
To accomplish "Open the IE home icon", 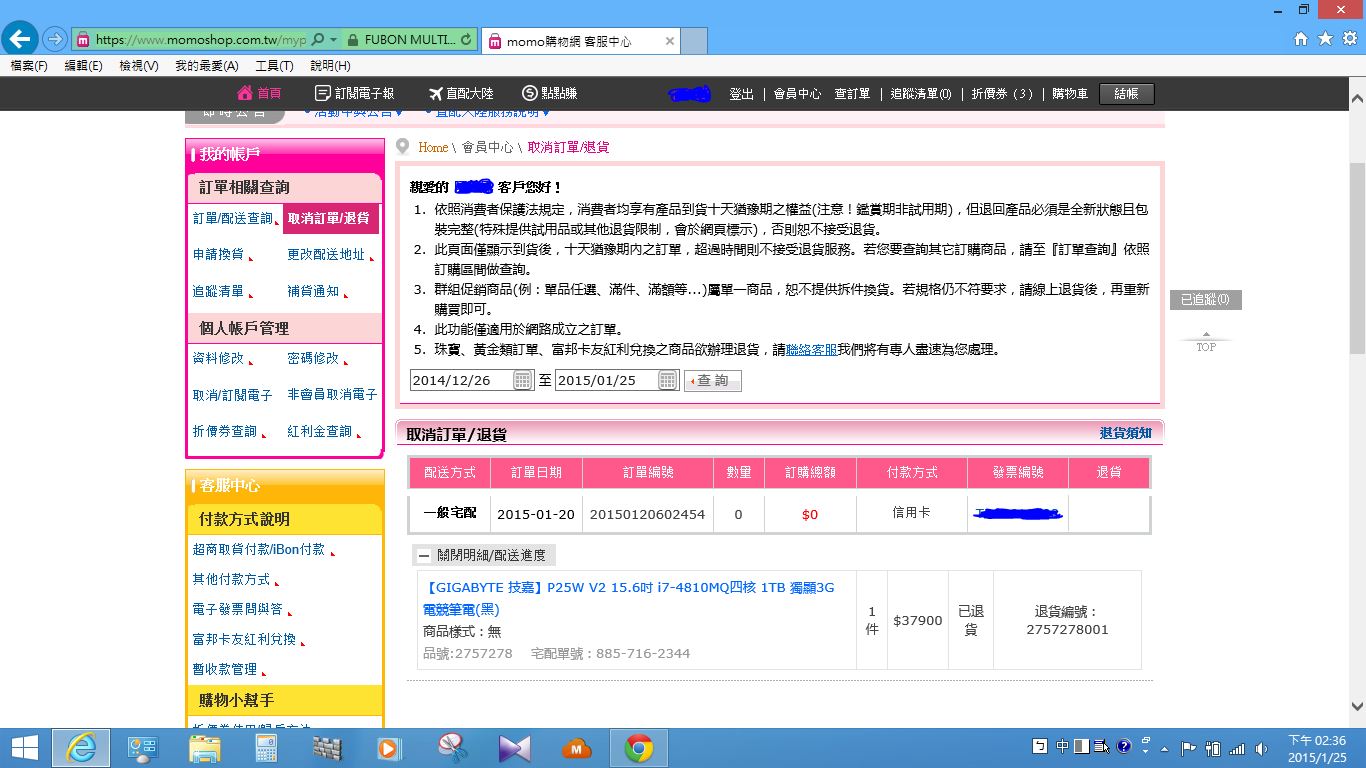I will point(1301,39).
